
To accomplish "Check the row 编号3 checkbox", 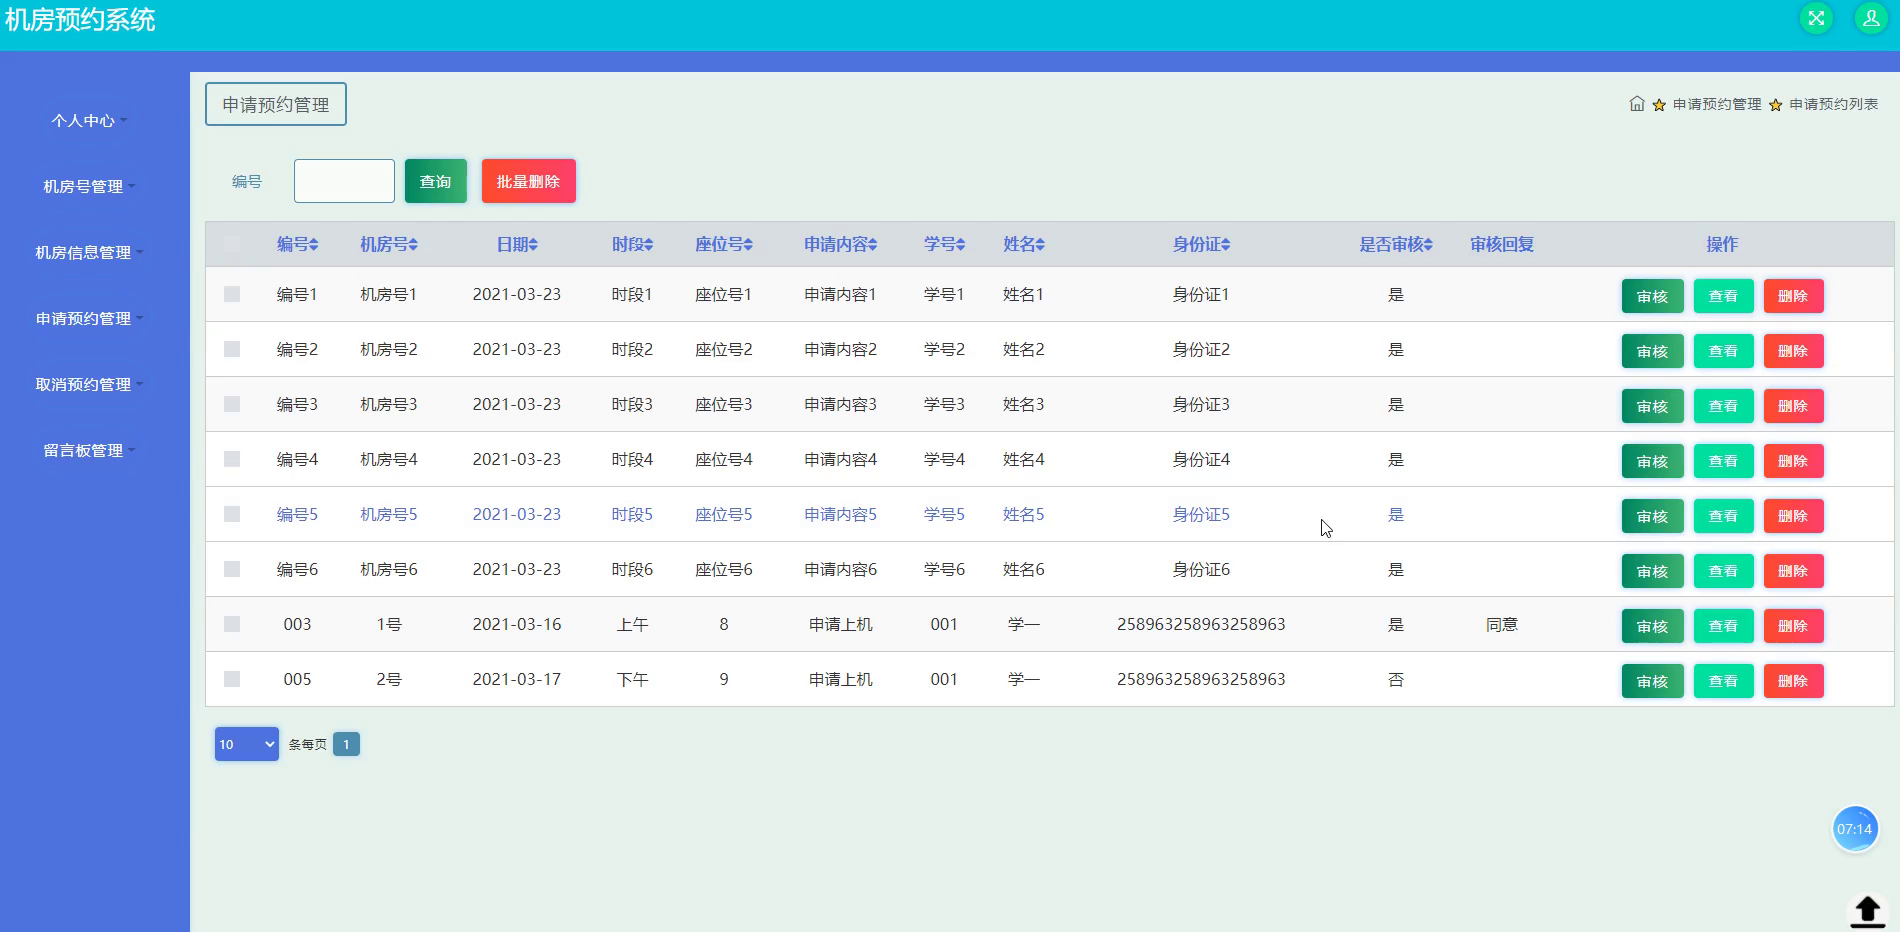I will (x=232, y=404).
